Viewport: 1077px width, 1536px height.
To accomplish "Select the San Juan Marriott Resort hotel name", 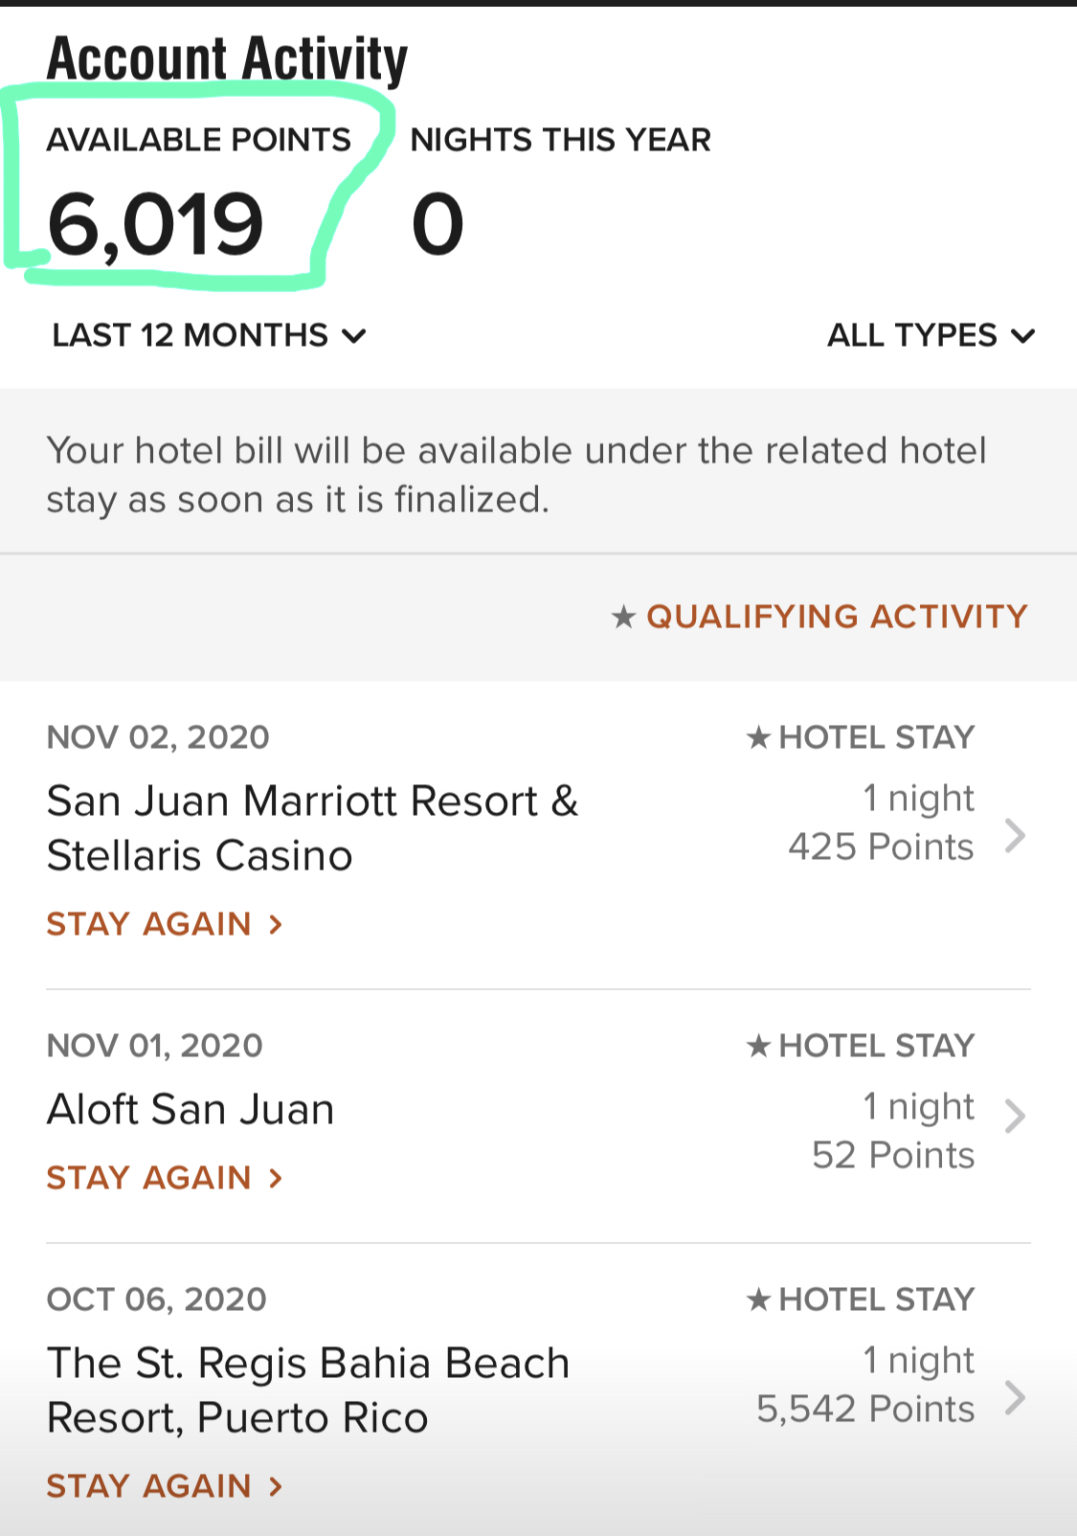I will pos(313,828).
